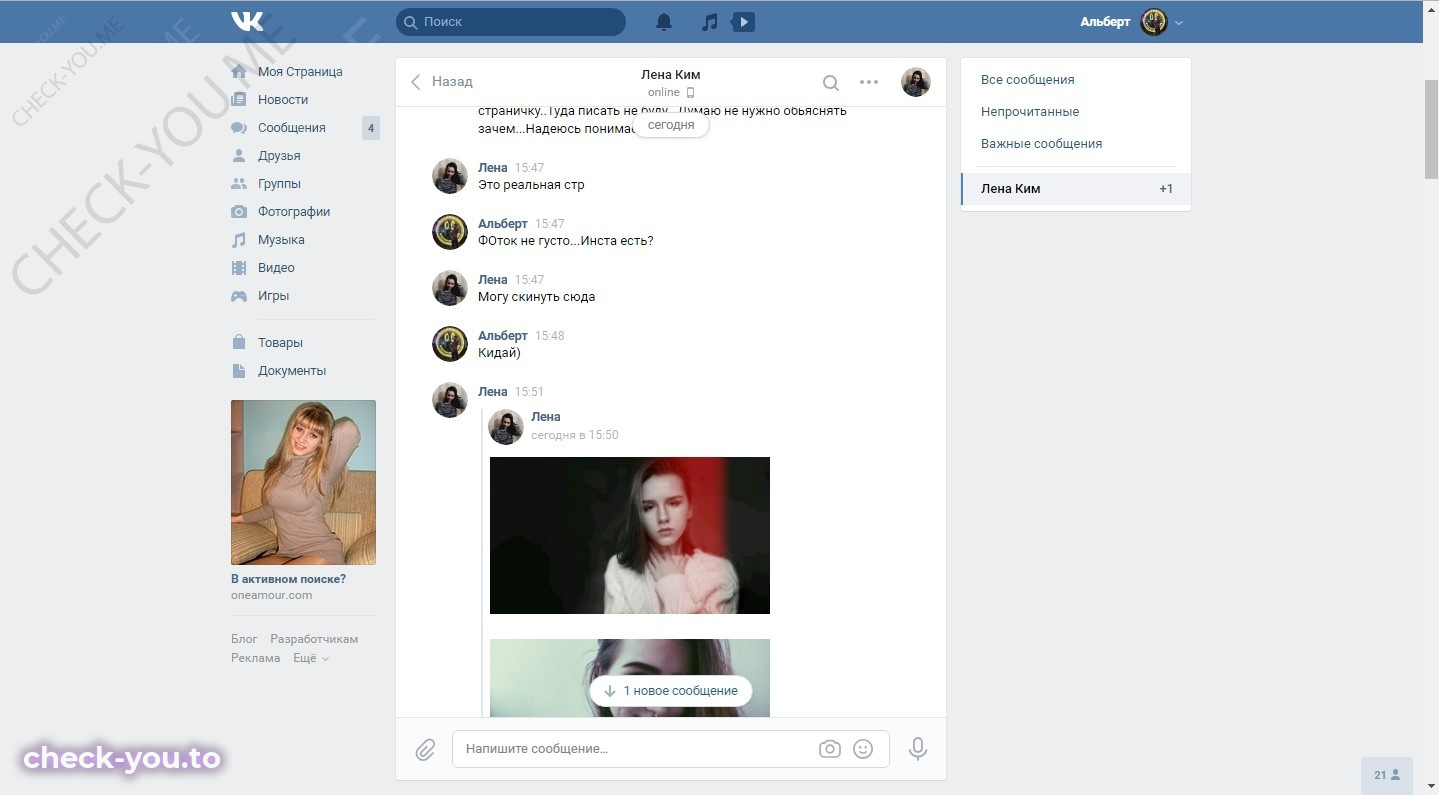Open the Блог footer link
Viewport: 1439px width, 795px height.
click(244, 639)
